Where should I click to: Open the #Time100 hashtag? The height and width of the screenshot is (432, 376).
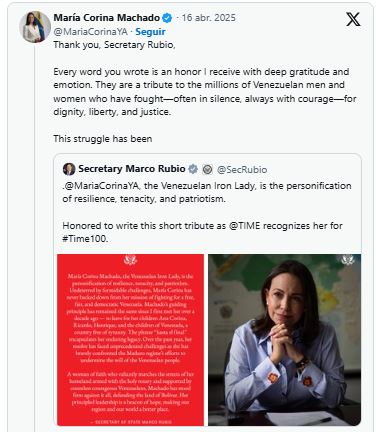(x=85, y=239)
